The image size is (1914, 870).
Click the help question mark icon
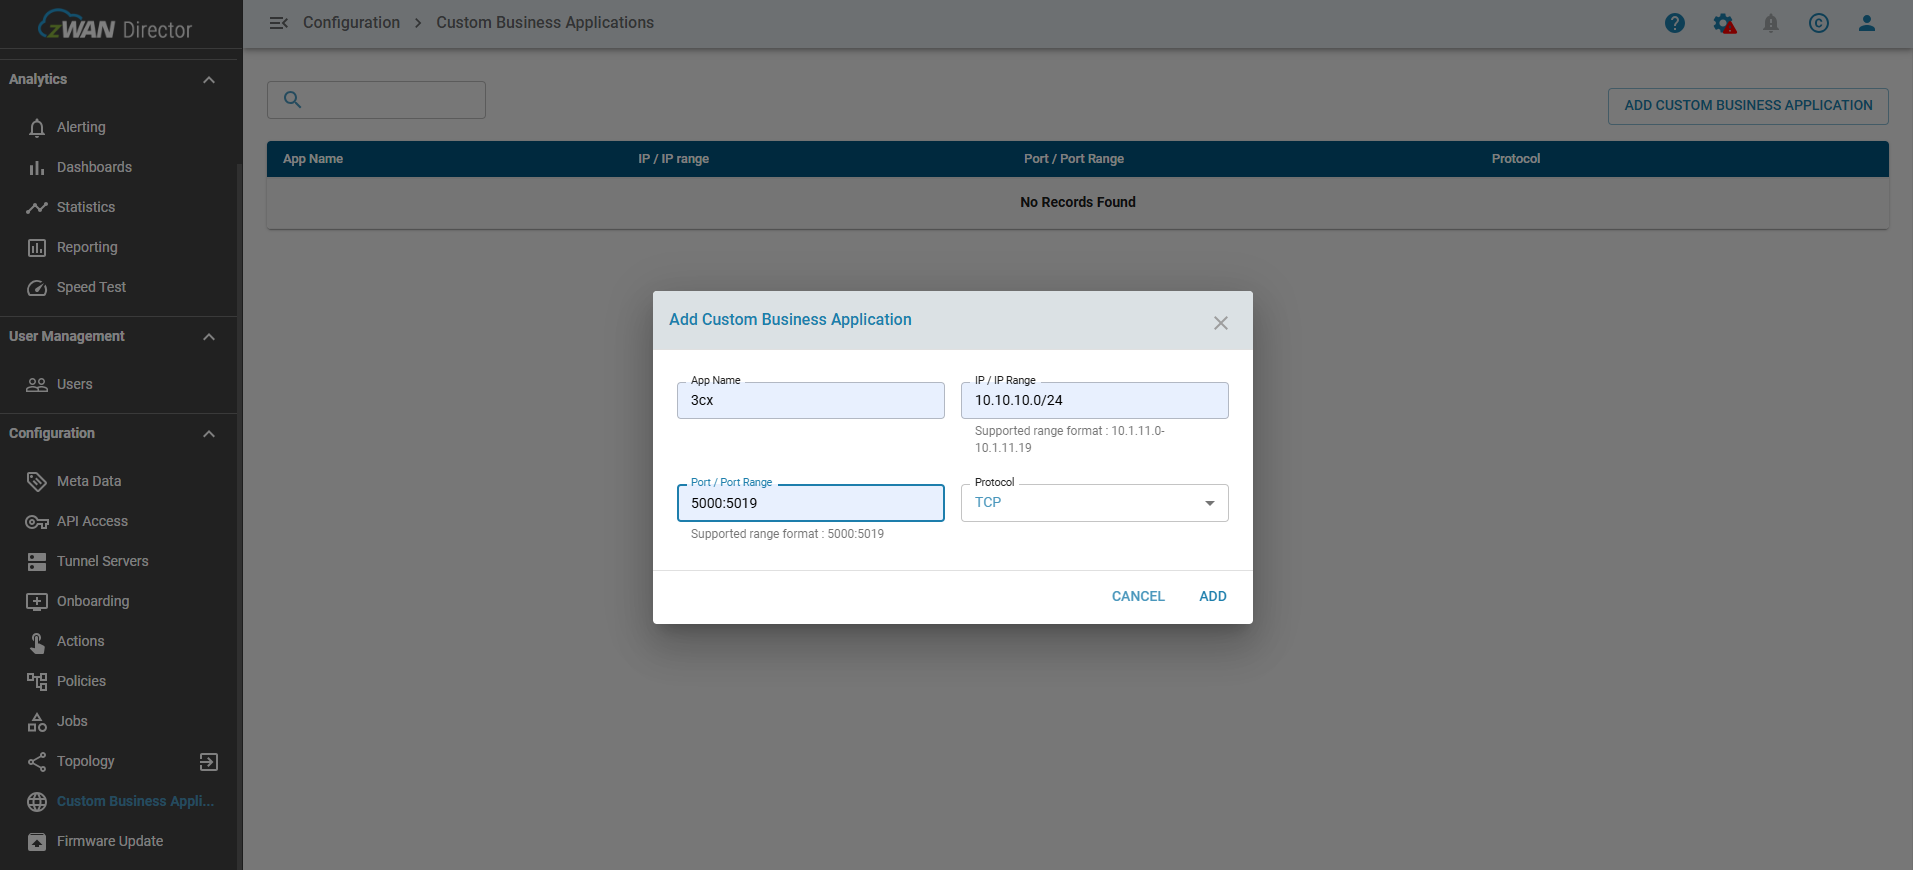1675,23
